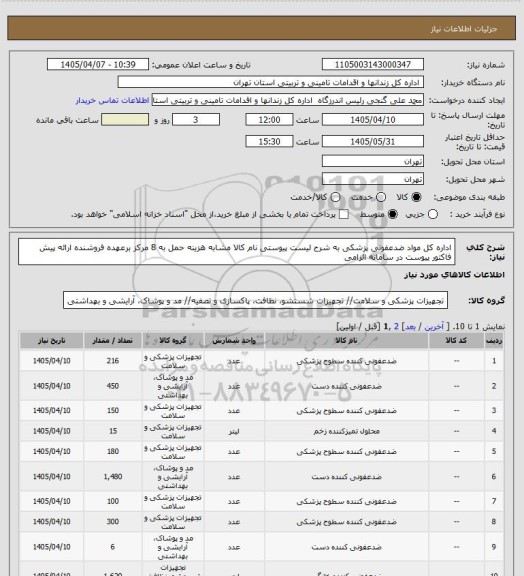Click quantity 1,480 in row 6
The height and width of the screenshot is (576, 524).
[x=113, y=476]
